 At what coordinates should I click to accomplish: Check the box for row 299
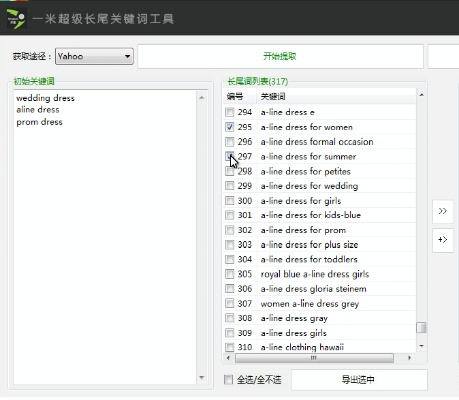(x=230, y=186)
